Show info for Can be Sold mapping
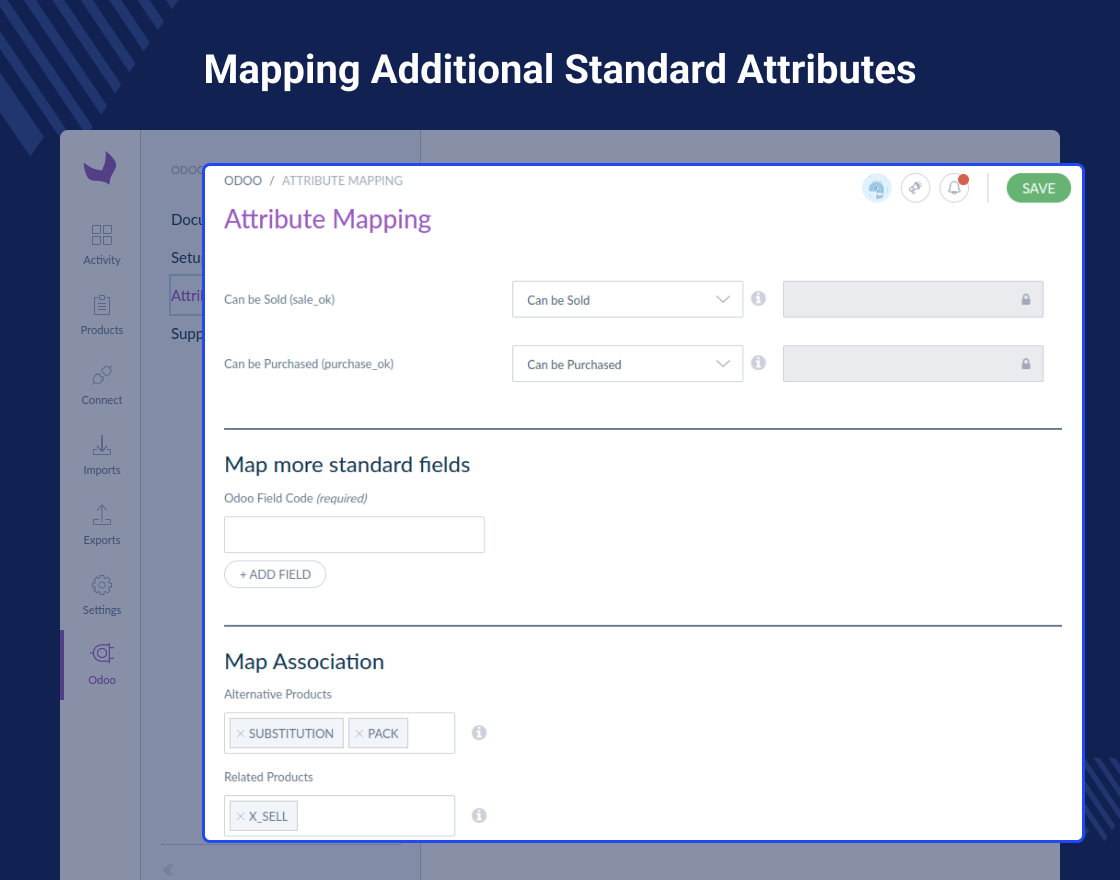This screenshot has width=1120, height=880. coord(759,299)
